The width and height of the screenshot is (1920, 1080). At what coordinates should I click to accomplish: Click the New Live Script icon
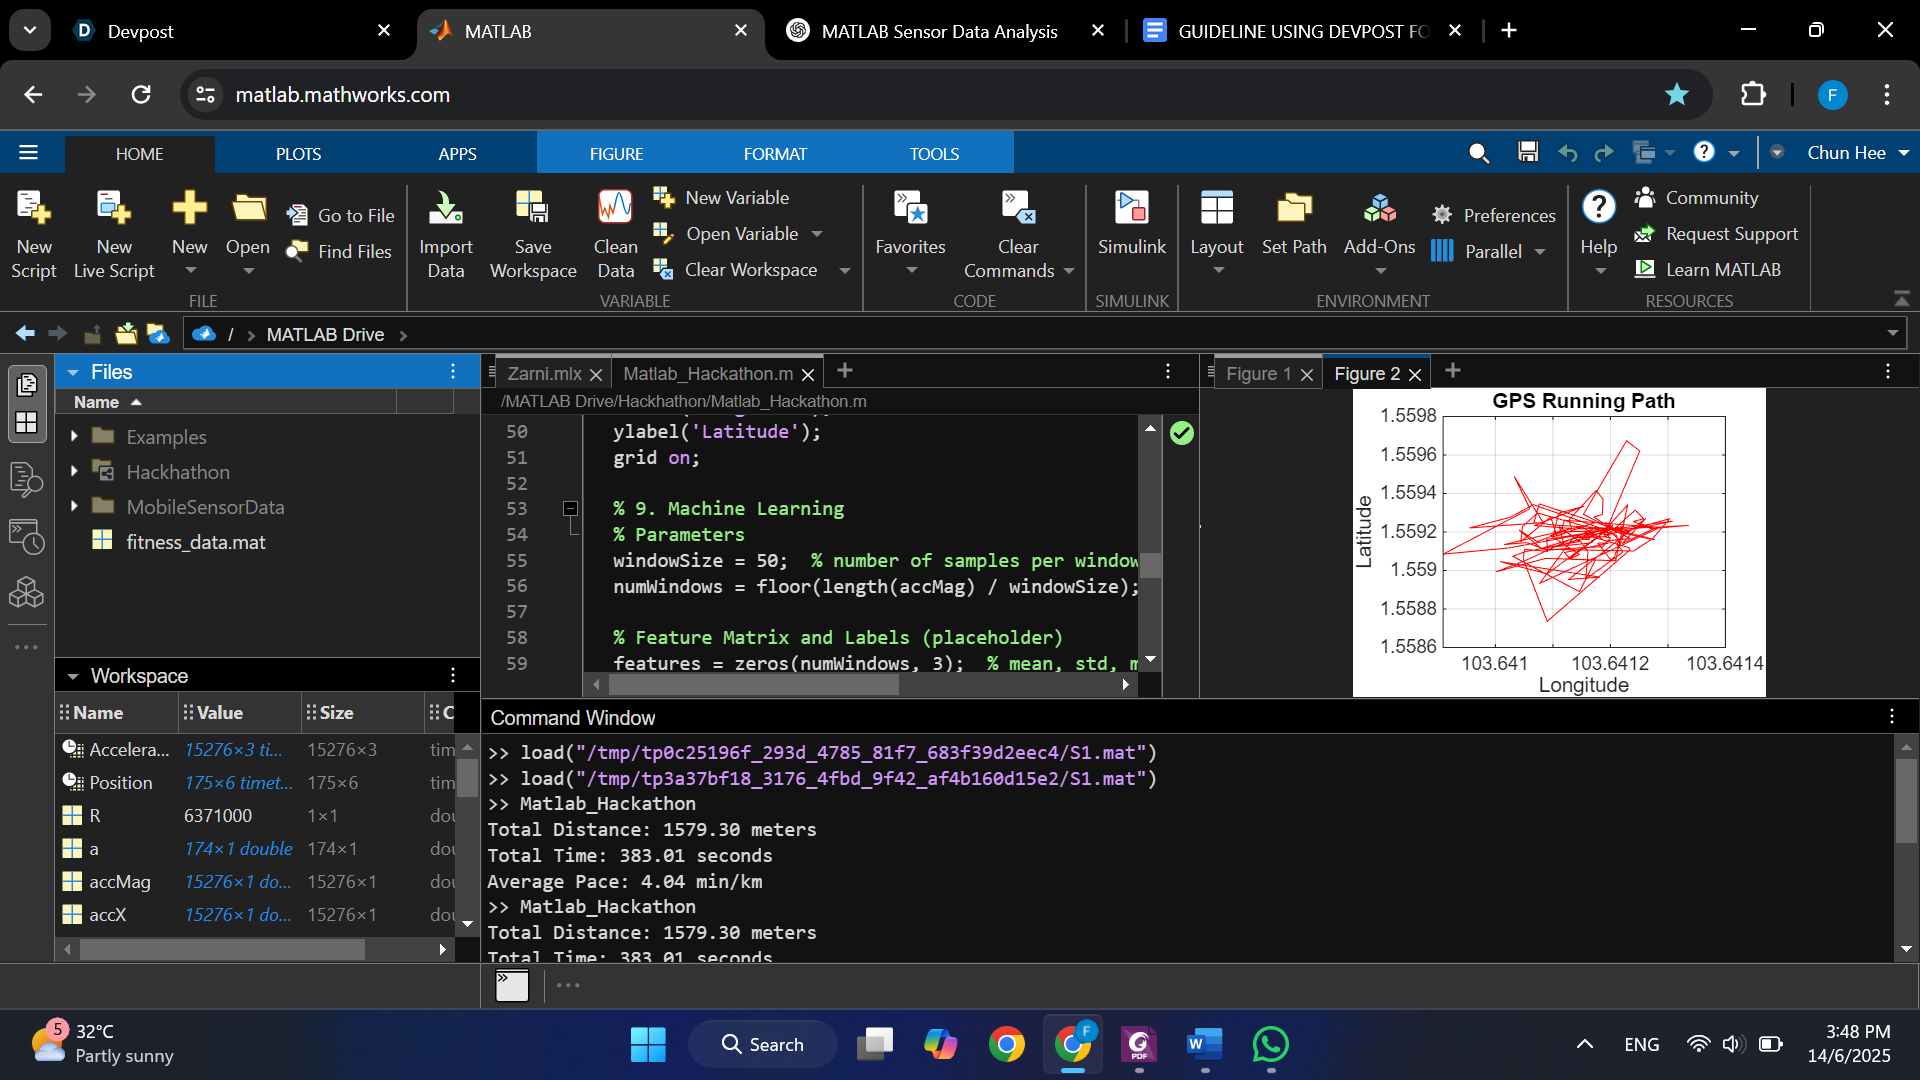(113, 208)
